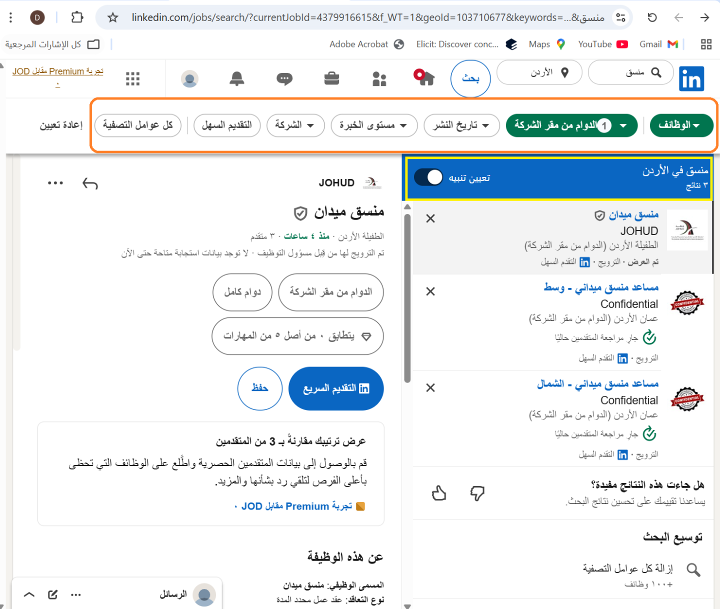Viewport: 720px width, 609px height.
Task: Click the بحث search button
Action: [470, 79]
